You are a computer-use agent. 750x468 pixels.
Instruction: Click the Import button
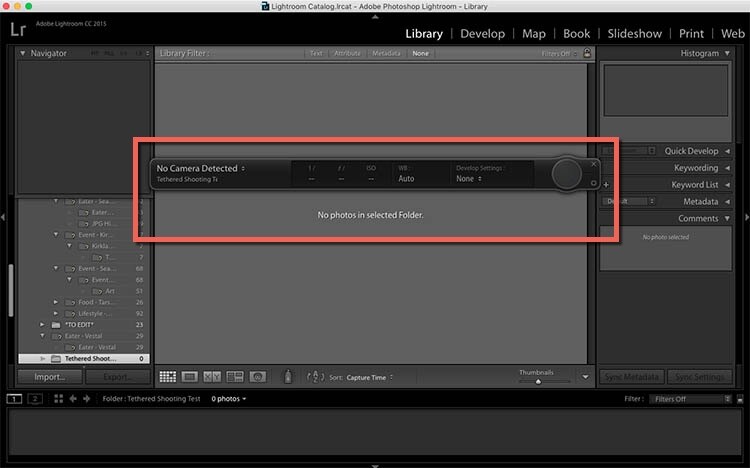point(48,377)
